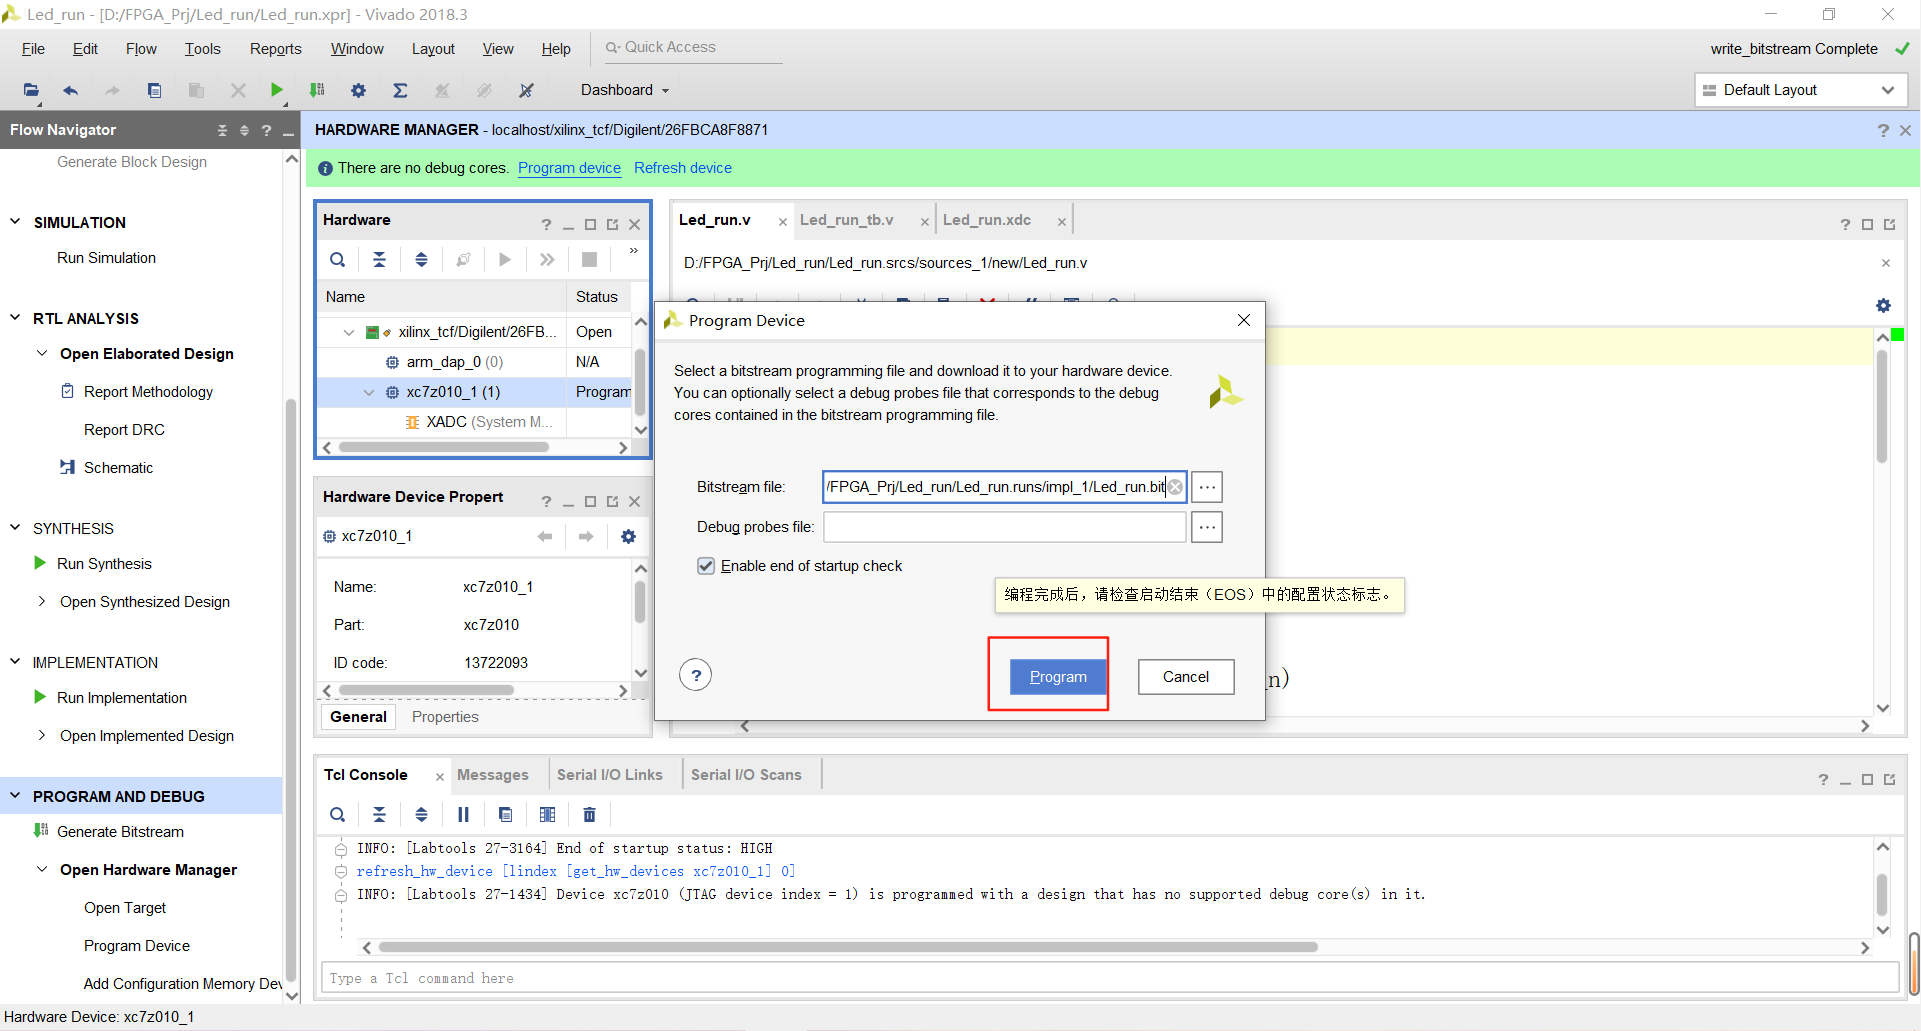Collapse the RTL ANALYSIS section
1921x1031 pixels.
click(15, 318)
